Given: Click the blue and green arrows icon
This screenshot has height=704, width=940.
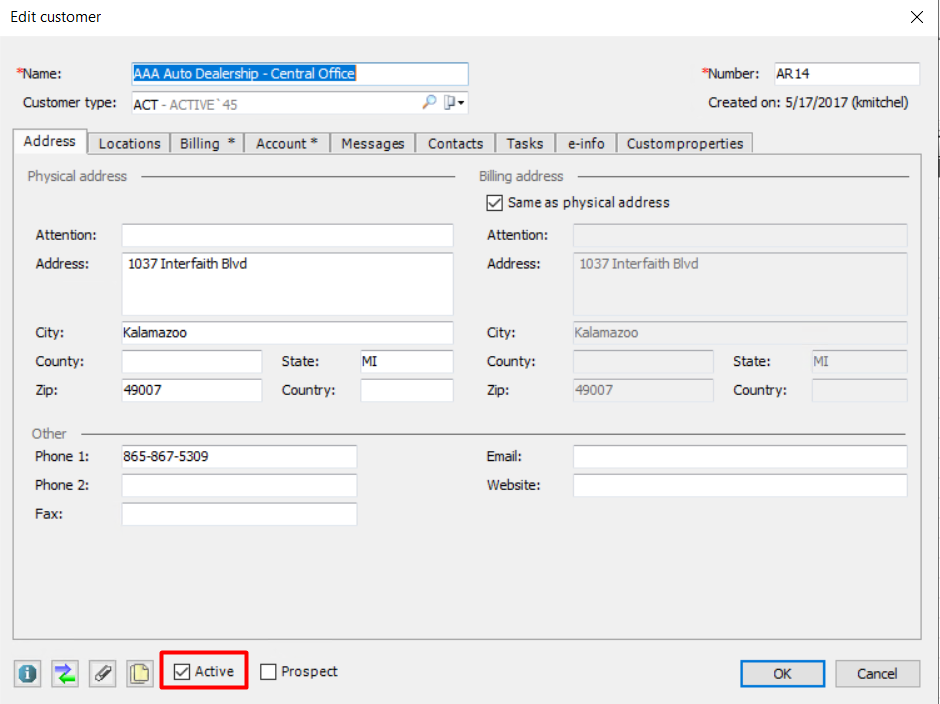Looking at the screenshot, I should pos(65,673).
